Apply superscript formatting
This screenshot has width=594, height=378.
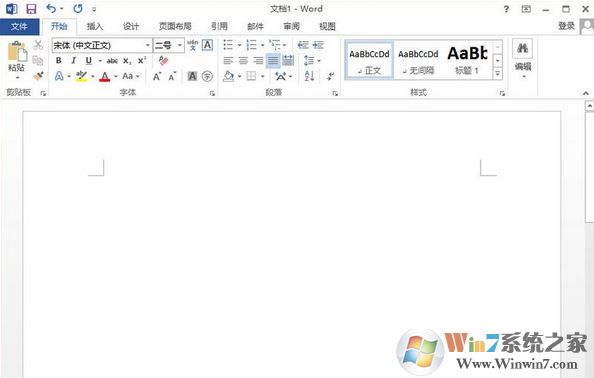(x=142, y=61)
